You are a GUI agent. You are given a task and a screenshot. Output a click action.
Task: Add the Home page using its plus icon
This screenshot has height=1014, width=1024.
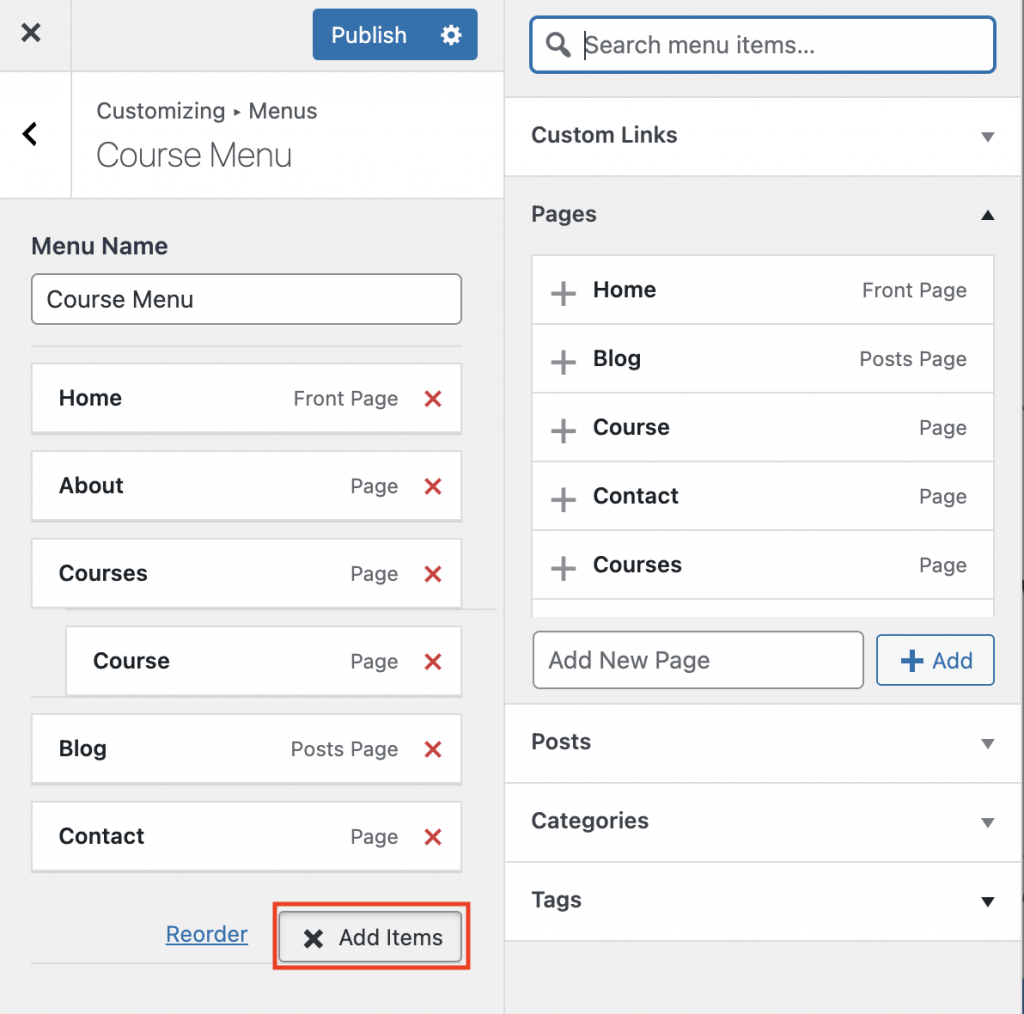coord(562,290)
